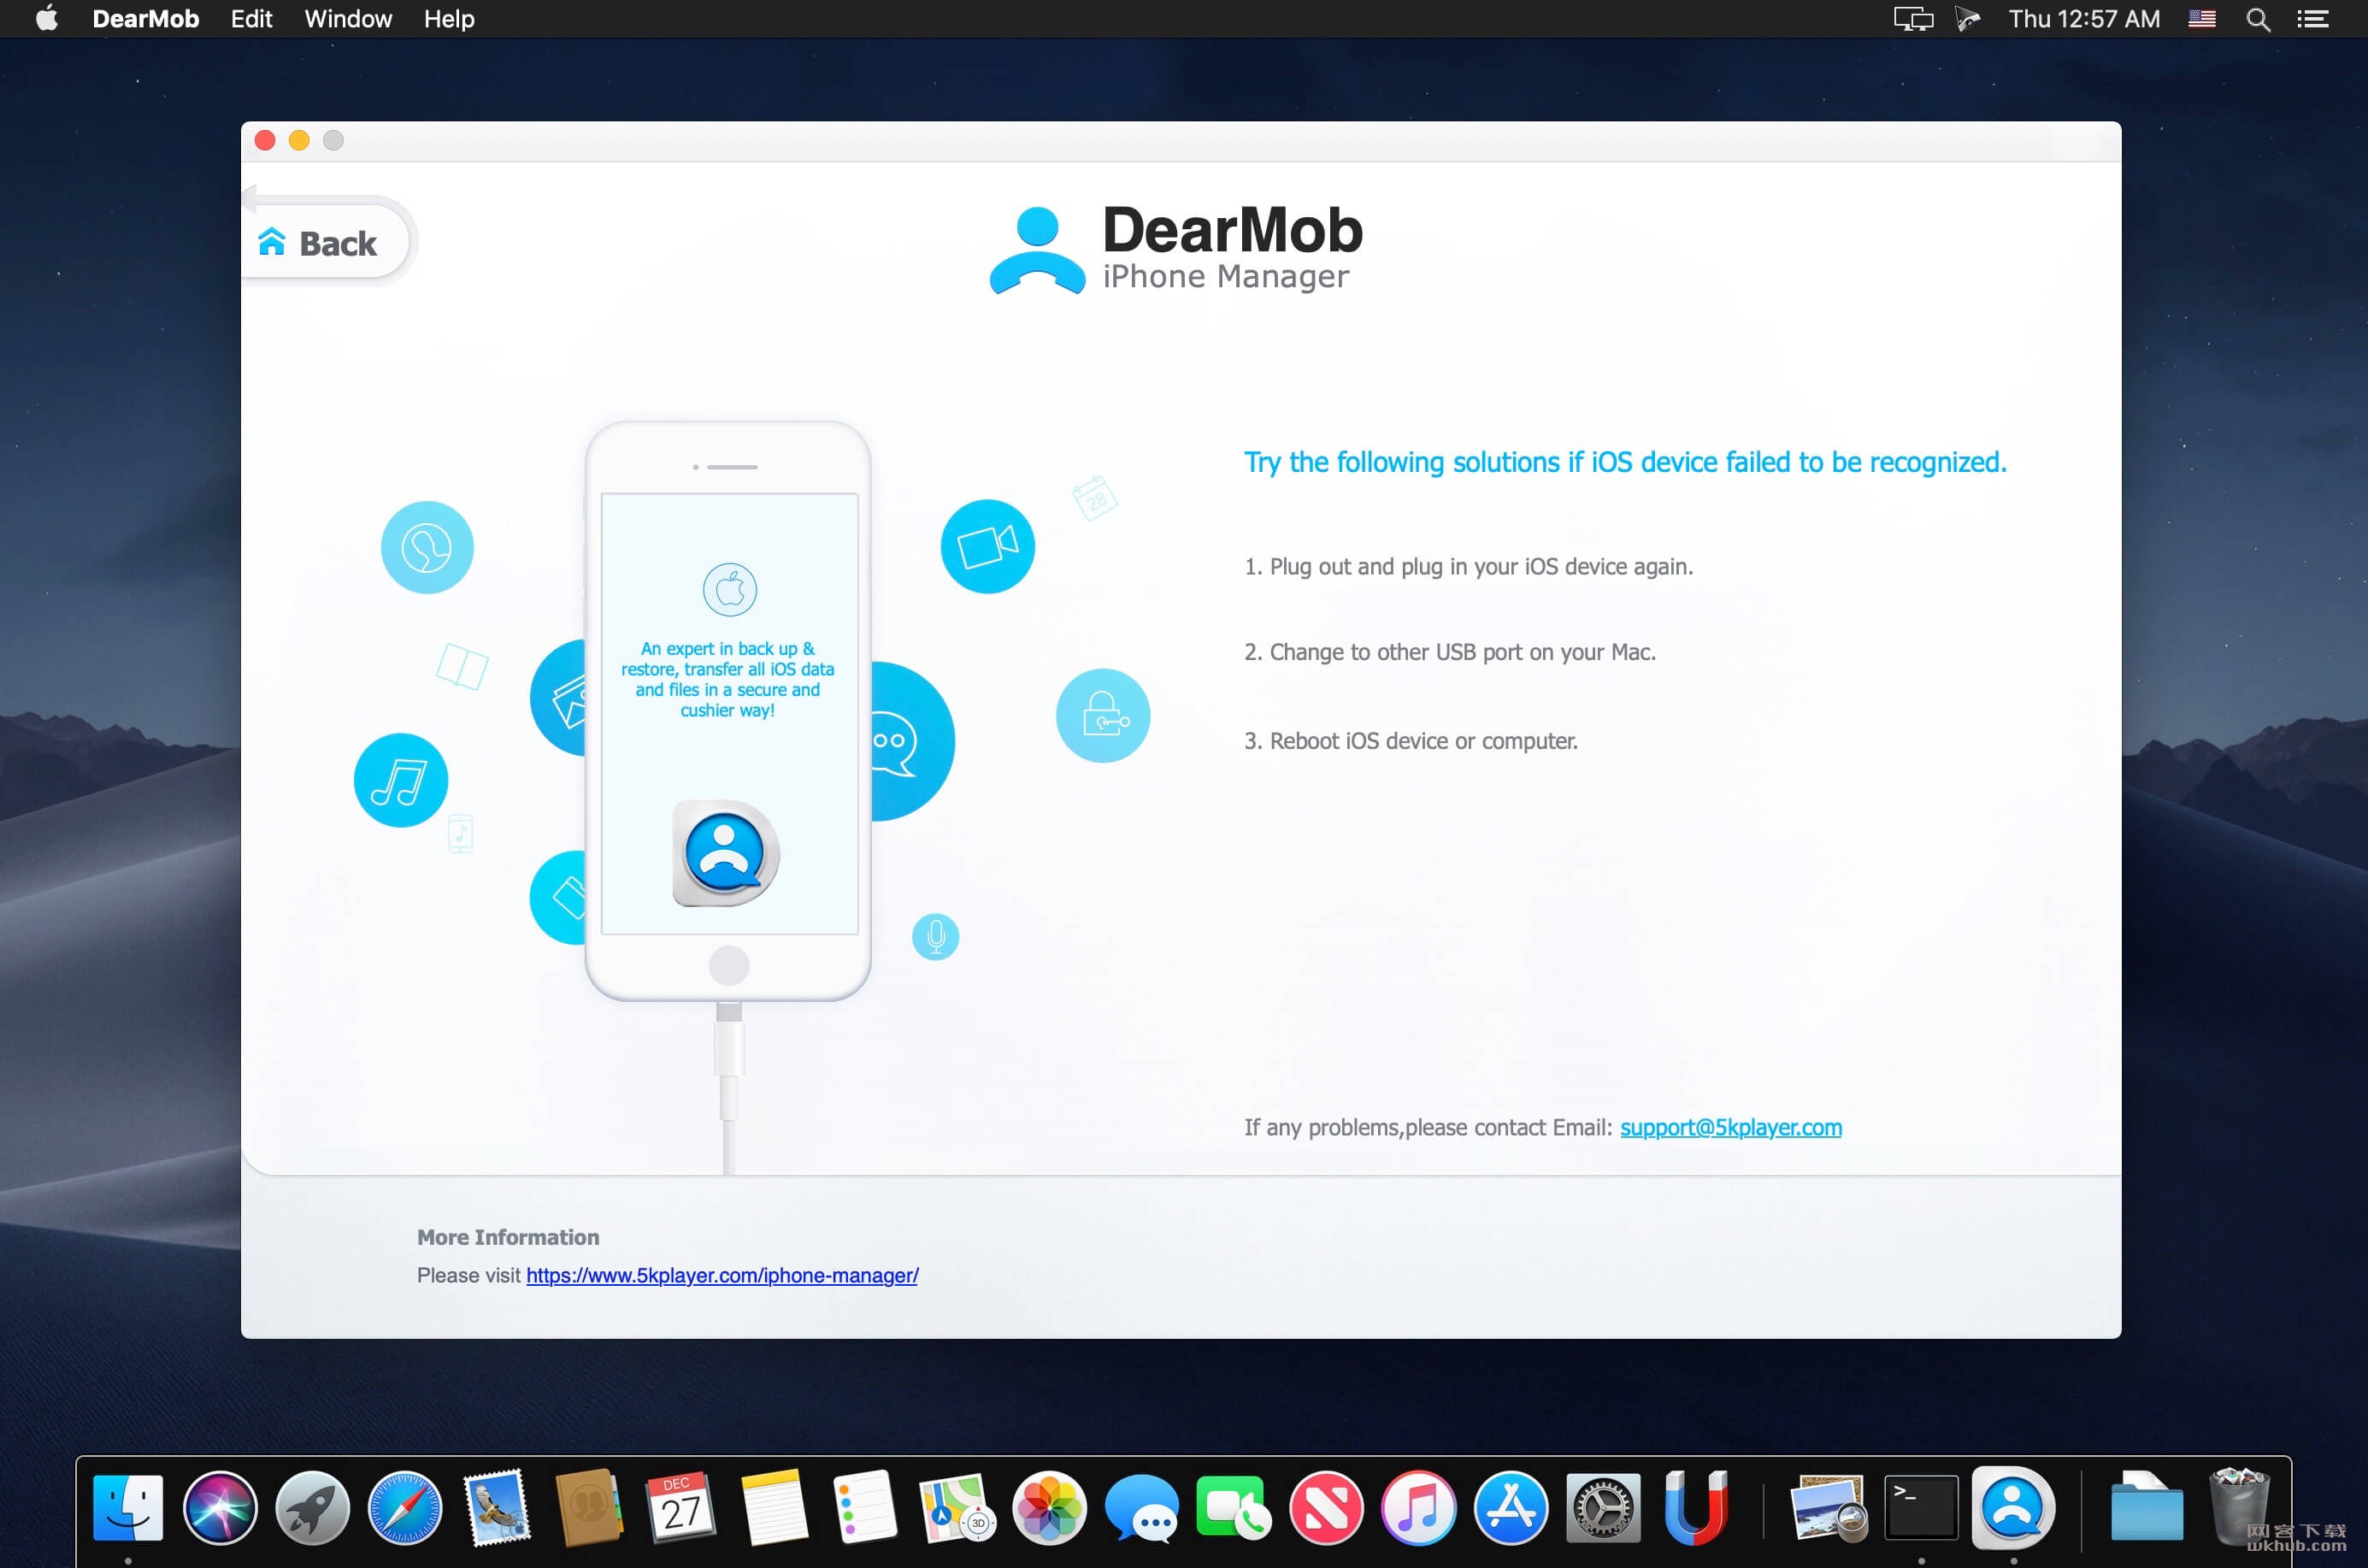Select the photos icon behind the phone
This screenshot has width=2368, height=1568.
(x=559, y=698)
